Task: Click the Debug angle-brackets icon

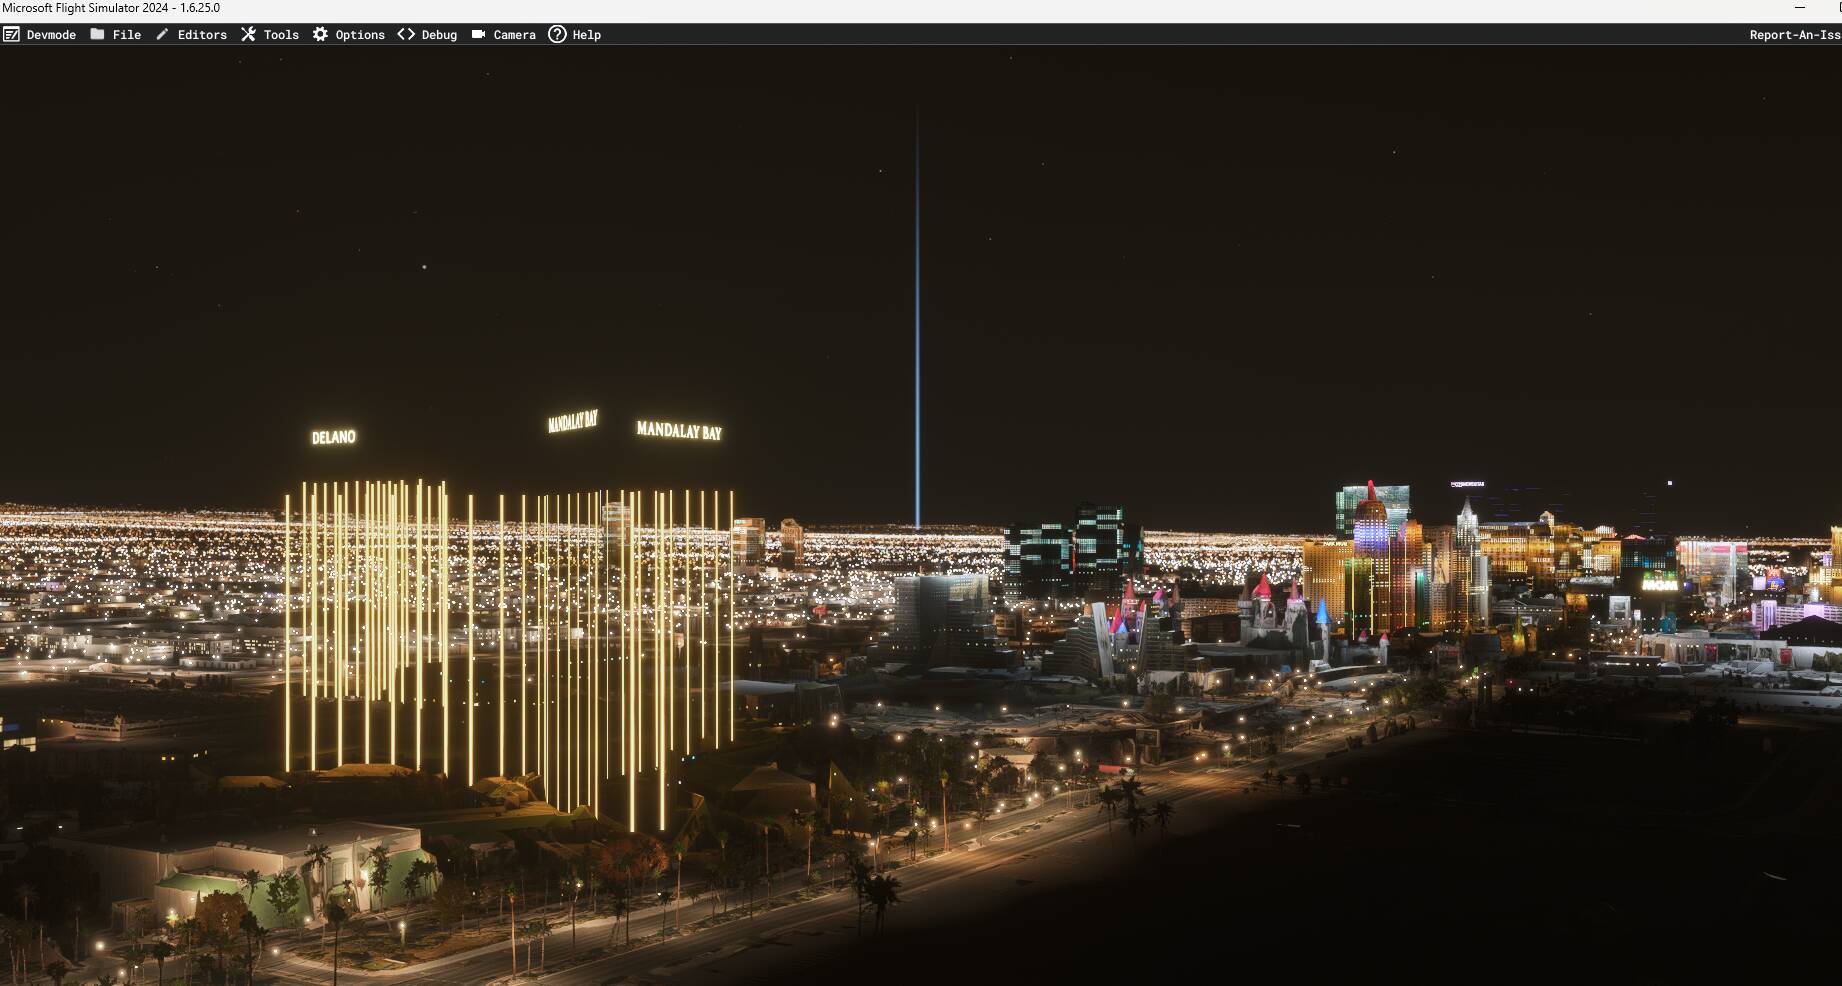Action: click(x=406, y=34)
